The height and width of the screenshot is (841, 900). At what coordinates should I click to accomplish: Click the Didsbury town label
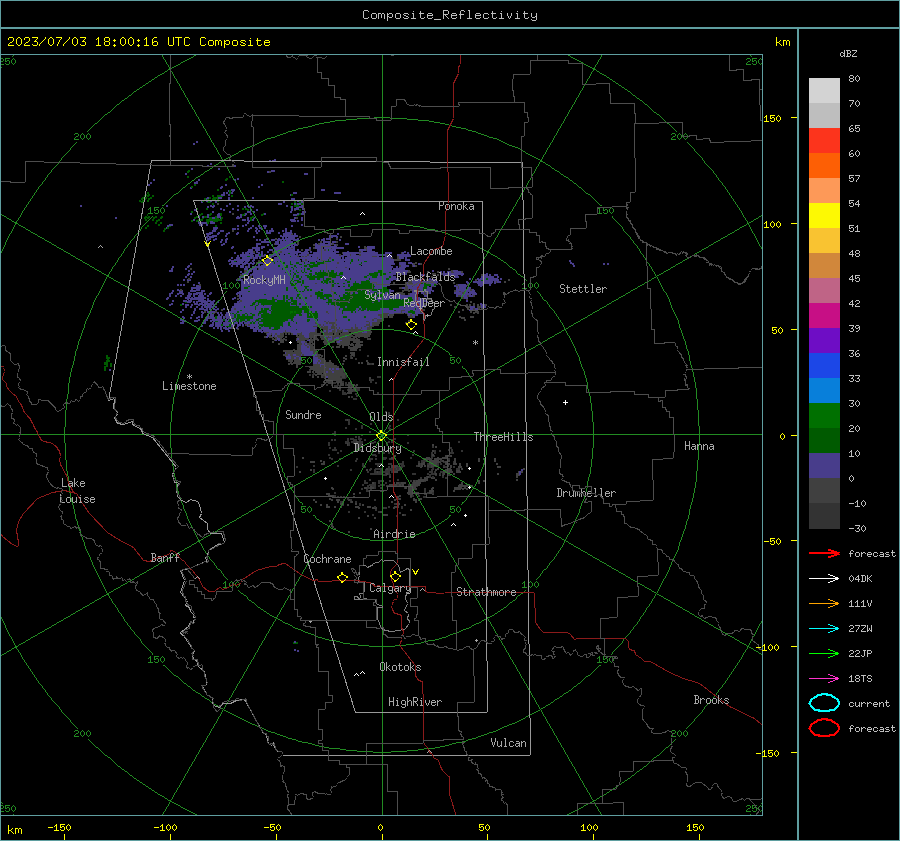[x=378, y=448]
